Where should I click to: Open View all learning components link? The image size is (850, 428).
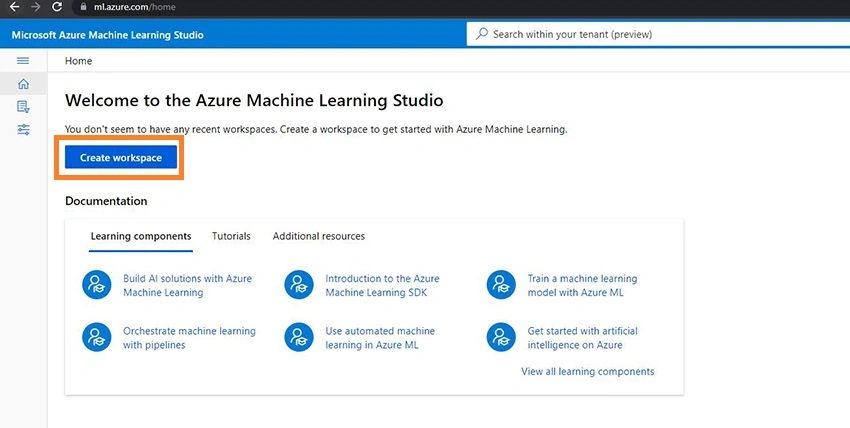tap(588, 372)
